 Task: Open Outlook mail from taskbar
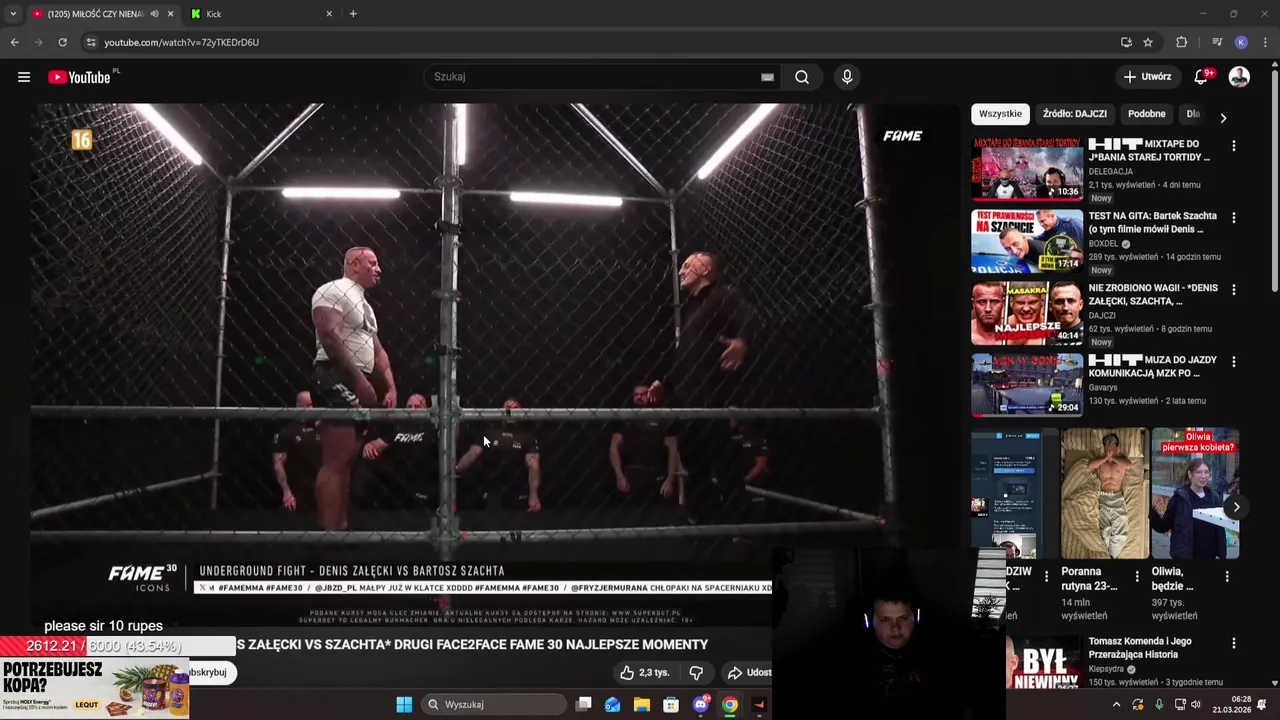coord(612,705)
